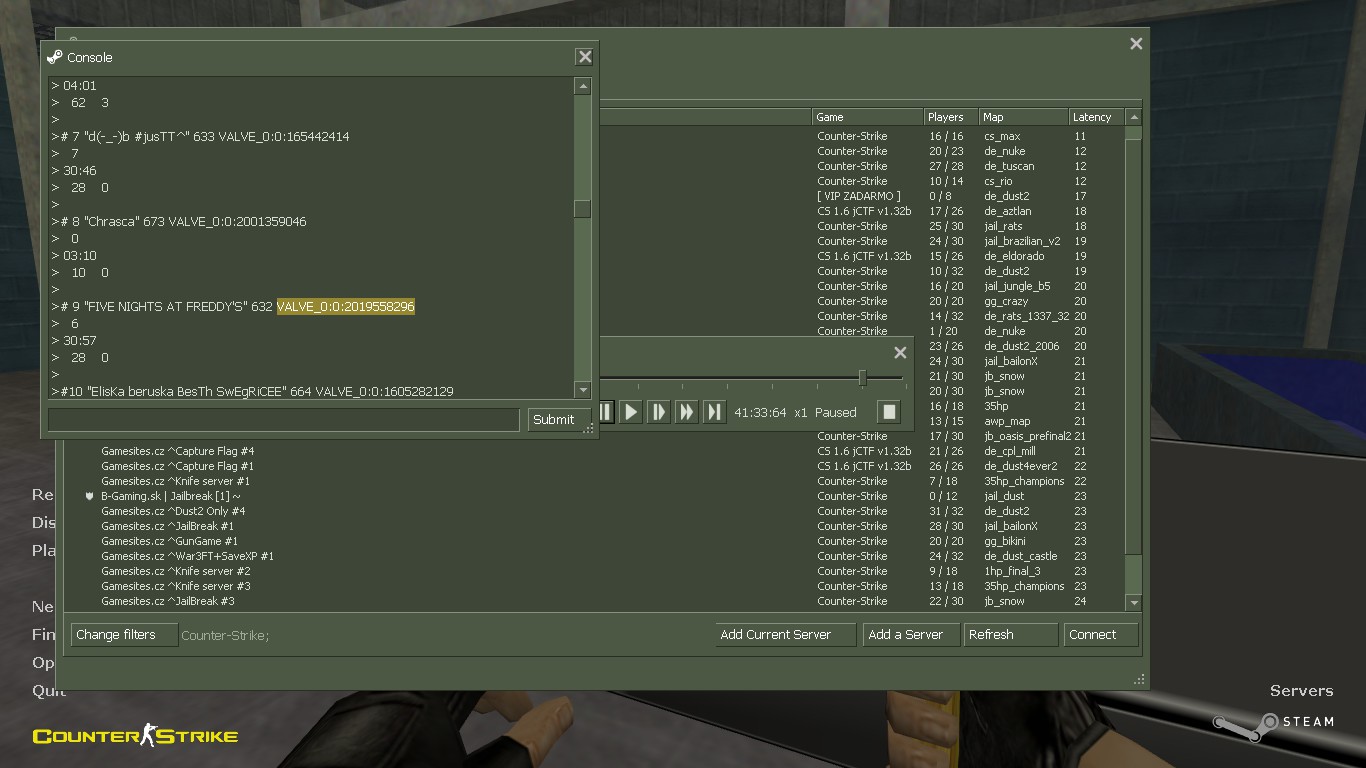1366x768 pixels.
Task: Click the Counter-Strike logo at bottom left
Action: (x=135, y=736)
